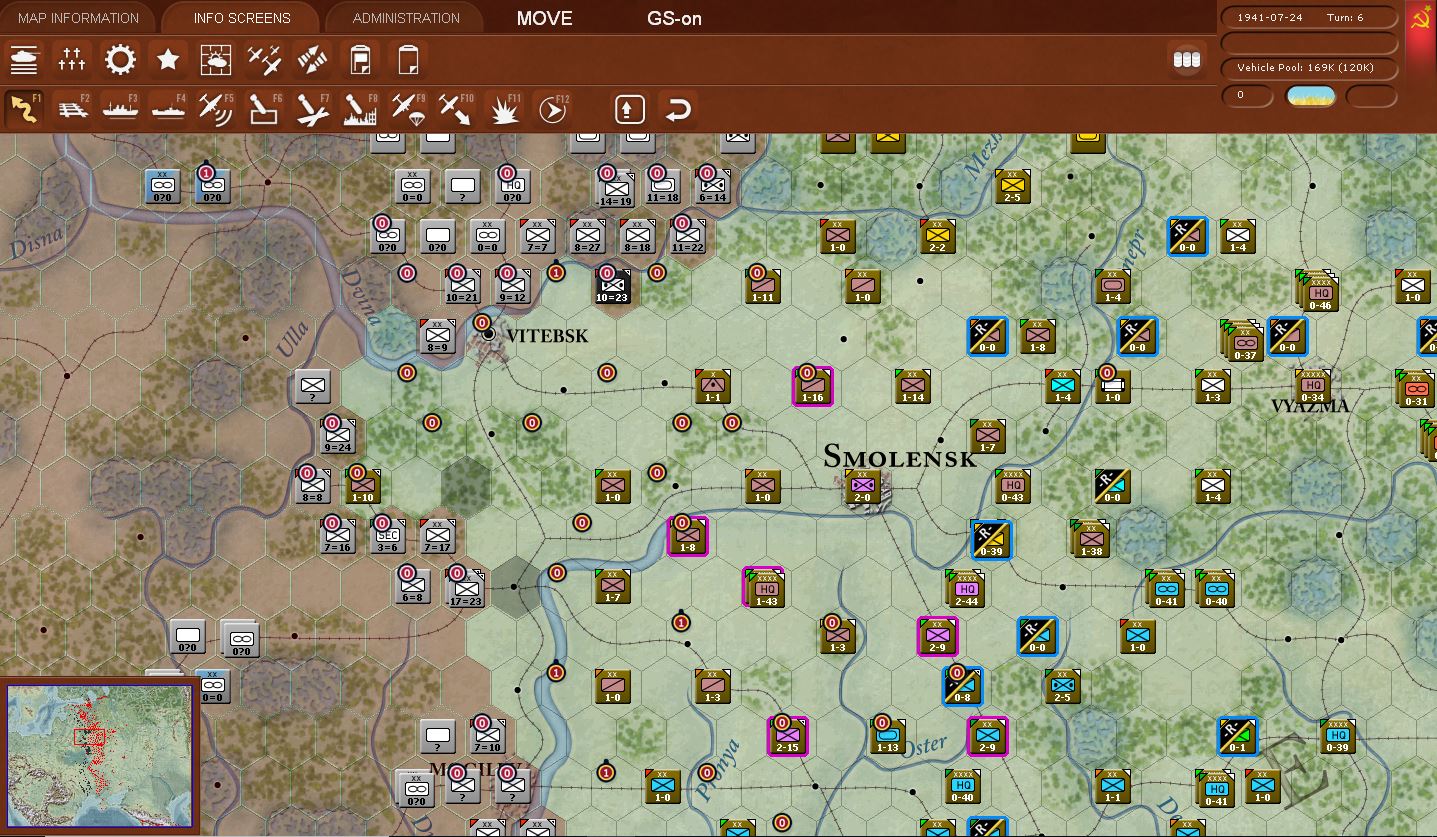Open the victory screen star icon

click(167, 60)
